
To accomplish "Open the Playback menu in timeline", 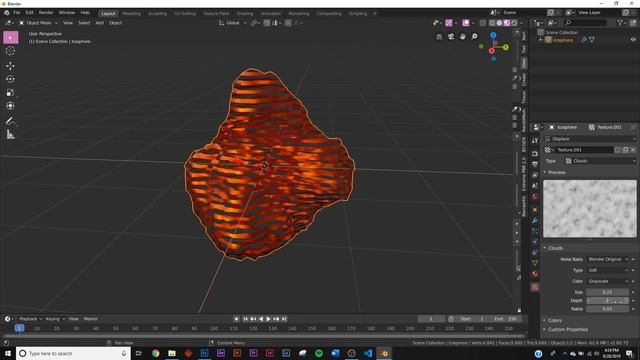I will point(30,319).
